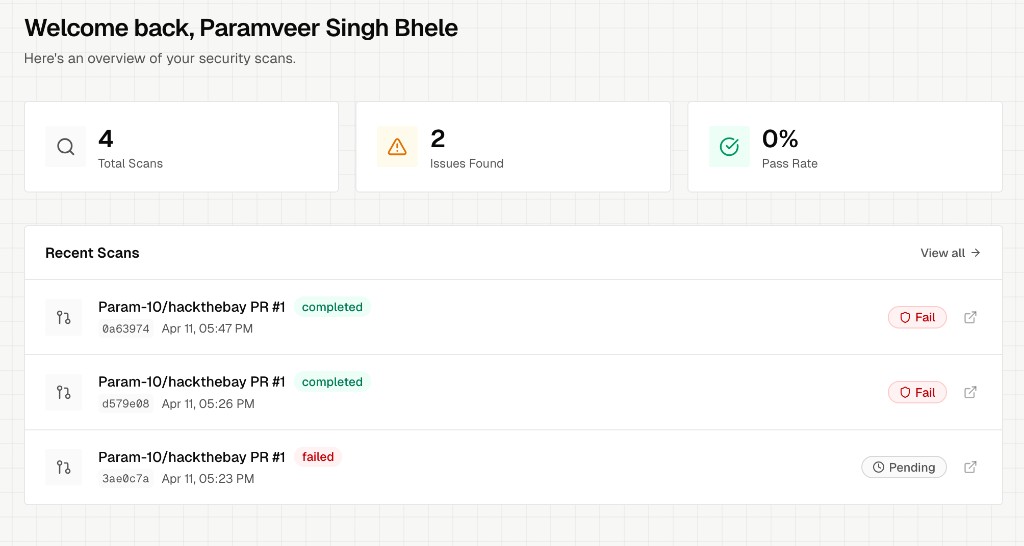The width and height of the screenshot is (1024, 546).
Task: Open external link for scan 0a63974
Action: click(x=970, y=317)
